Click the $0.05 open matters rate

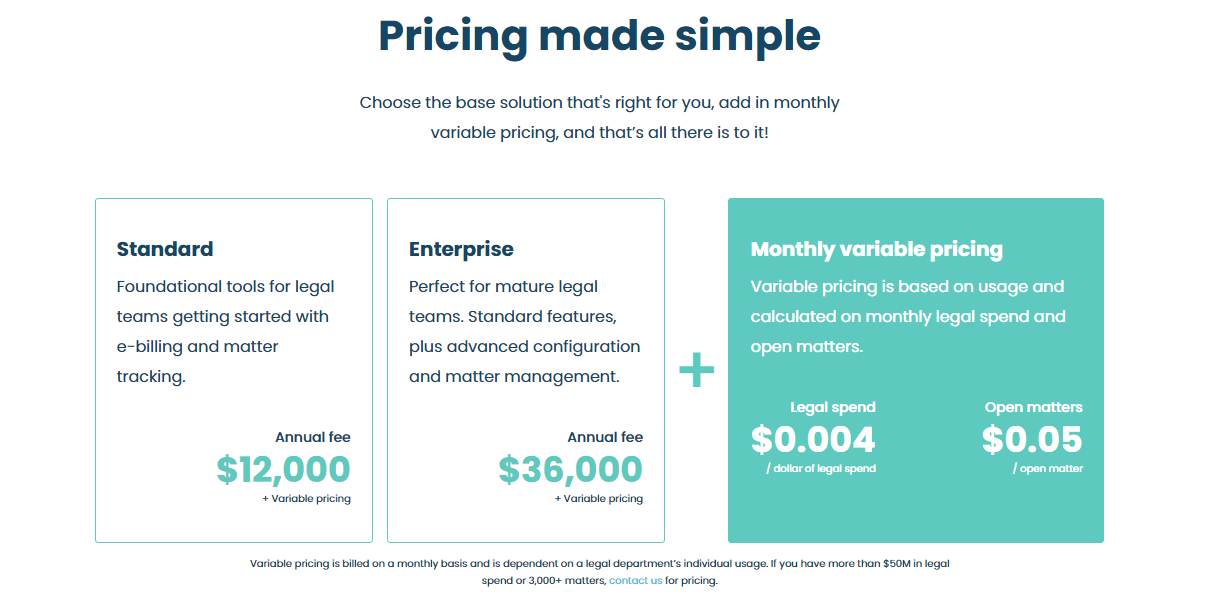click(1032, 439)
